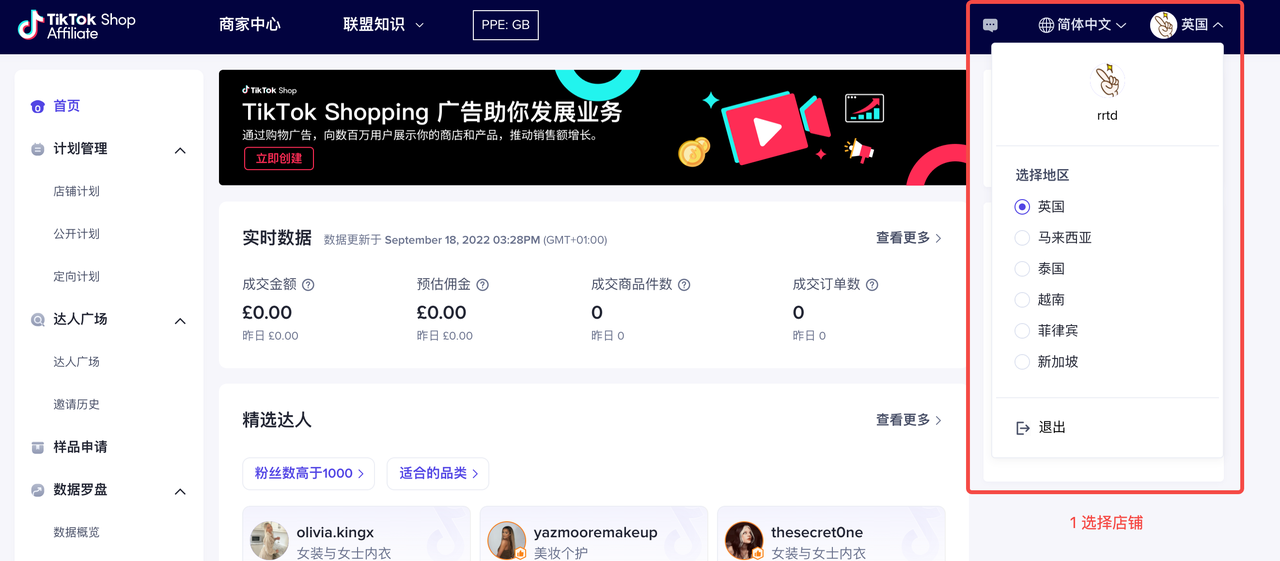Image resolution: width=1280 pixels, height=561 pixels.
Task: Click the 数据罗盘 sidebar section icon
Action: (38, 490)
